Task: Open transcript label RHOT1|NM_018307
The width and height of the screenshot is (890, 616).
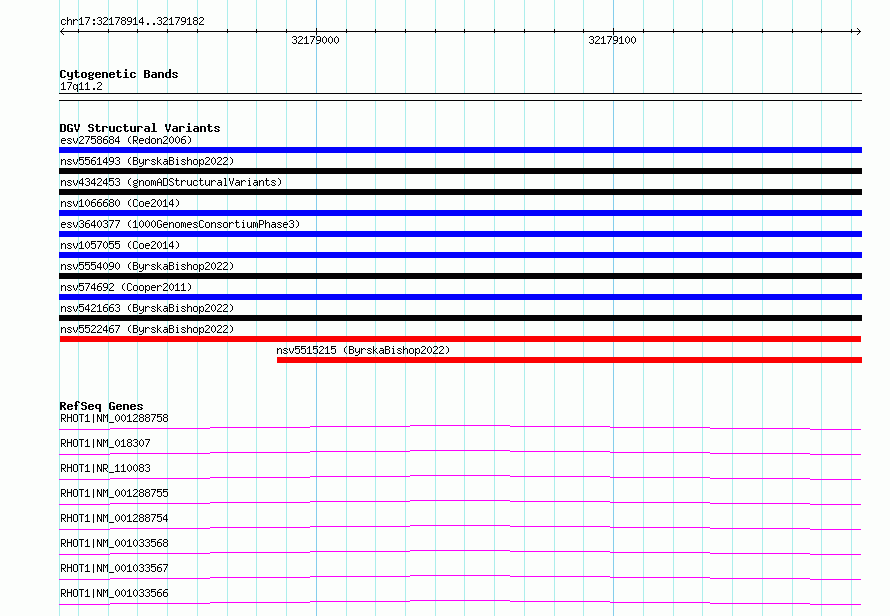Action: point(105,443)
